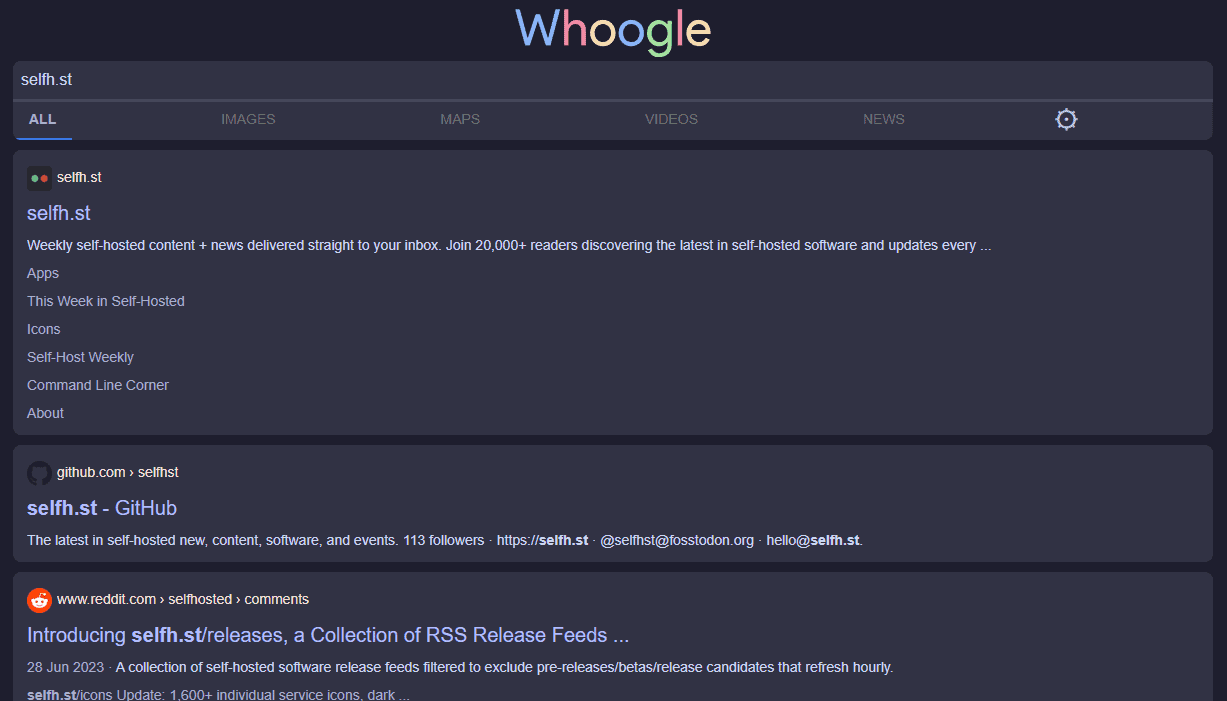Open the settings gear icon
1227x701 pixels.
click(1066, 120)
